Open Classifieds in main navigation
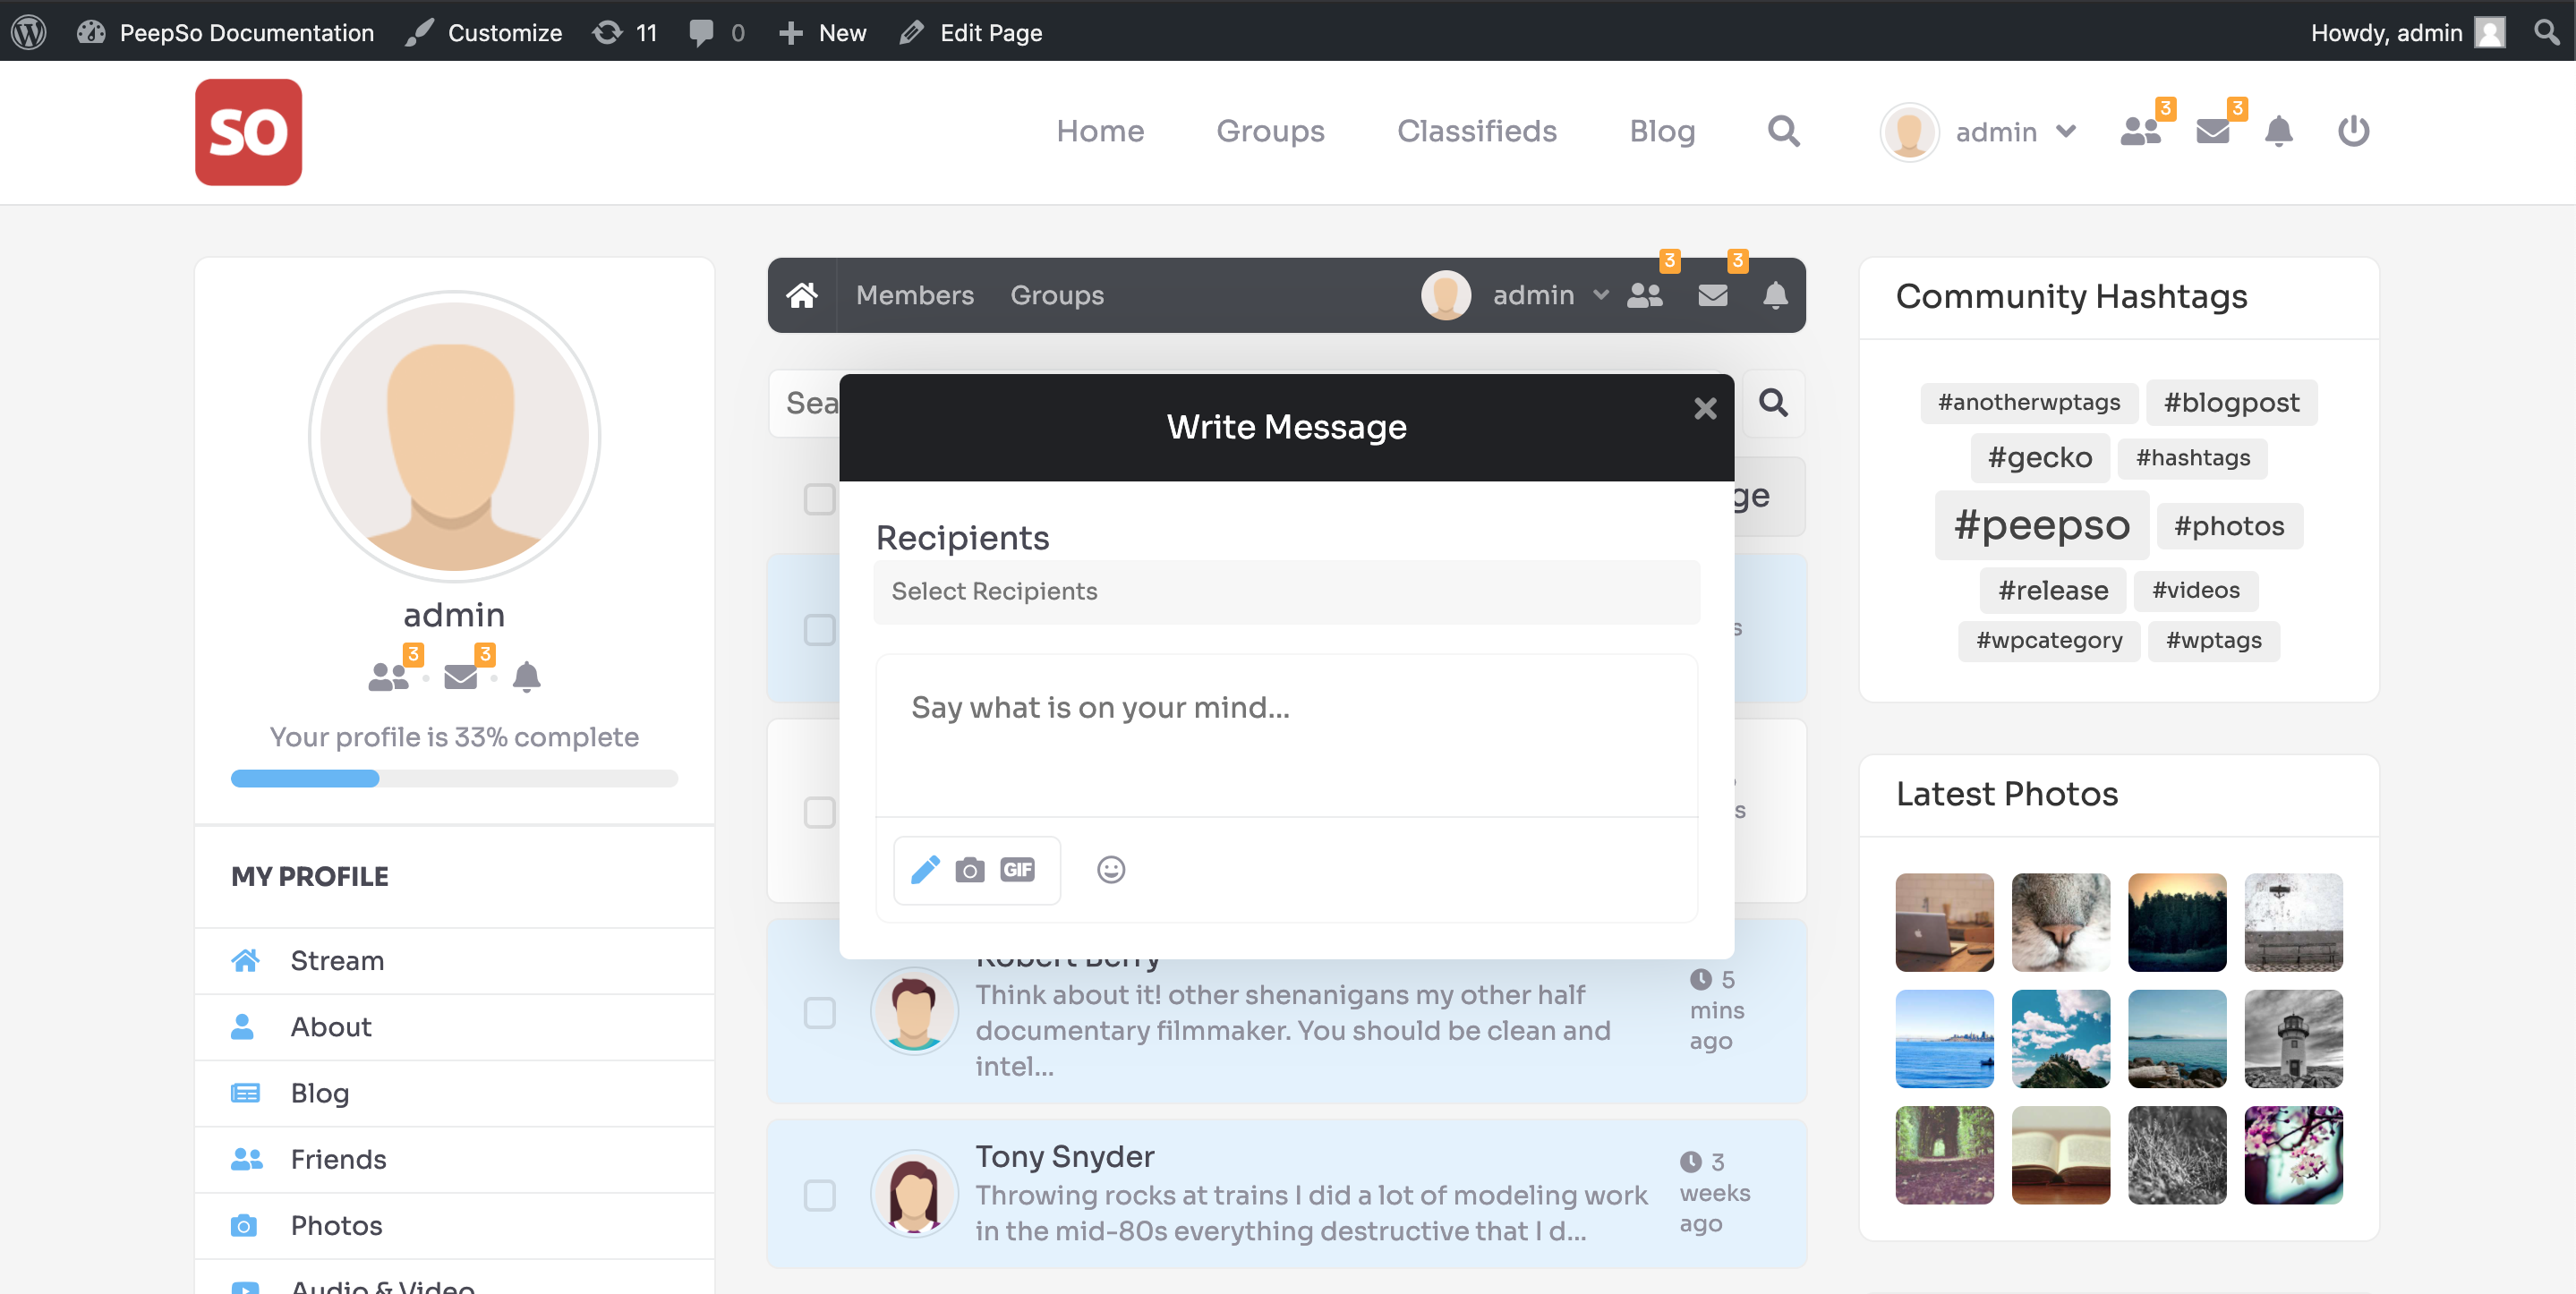Screen dimensions: 2576x1294 pos(1476,131)
